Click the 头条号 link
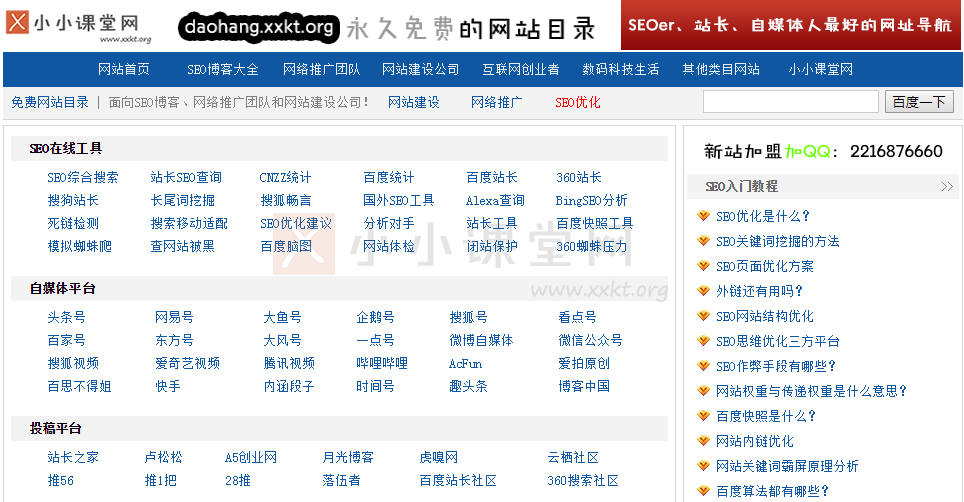The height and width of the screenshot is (502, 964). coord(66,318)
